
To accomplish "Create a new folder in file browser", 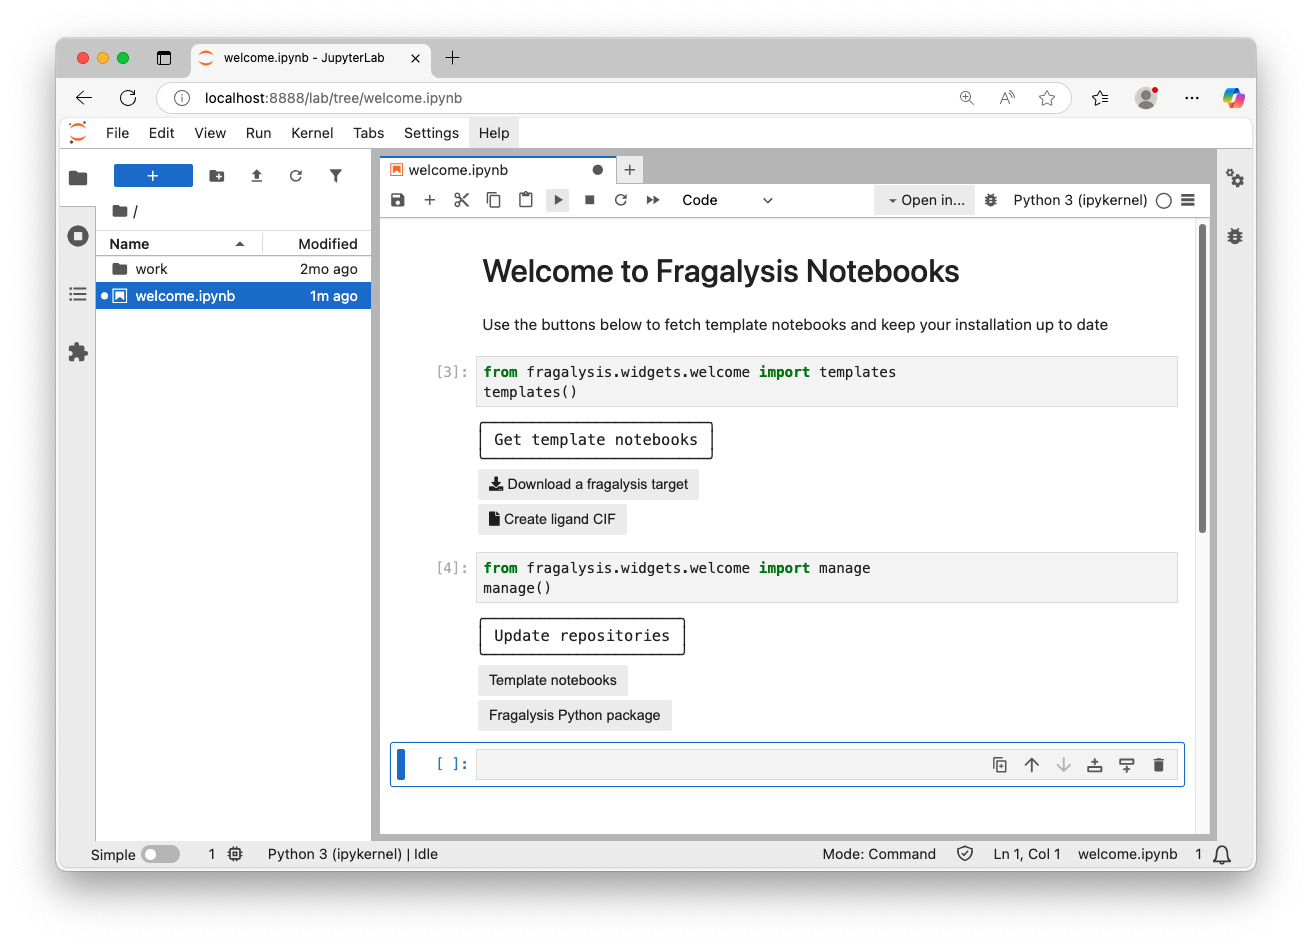I will (217, 176).
